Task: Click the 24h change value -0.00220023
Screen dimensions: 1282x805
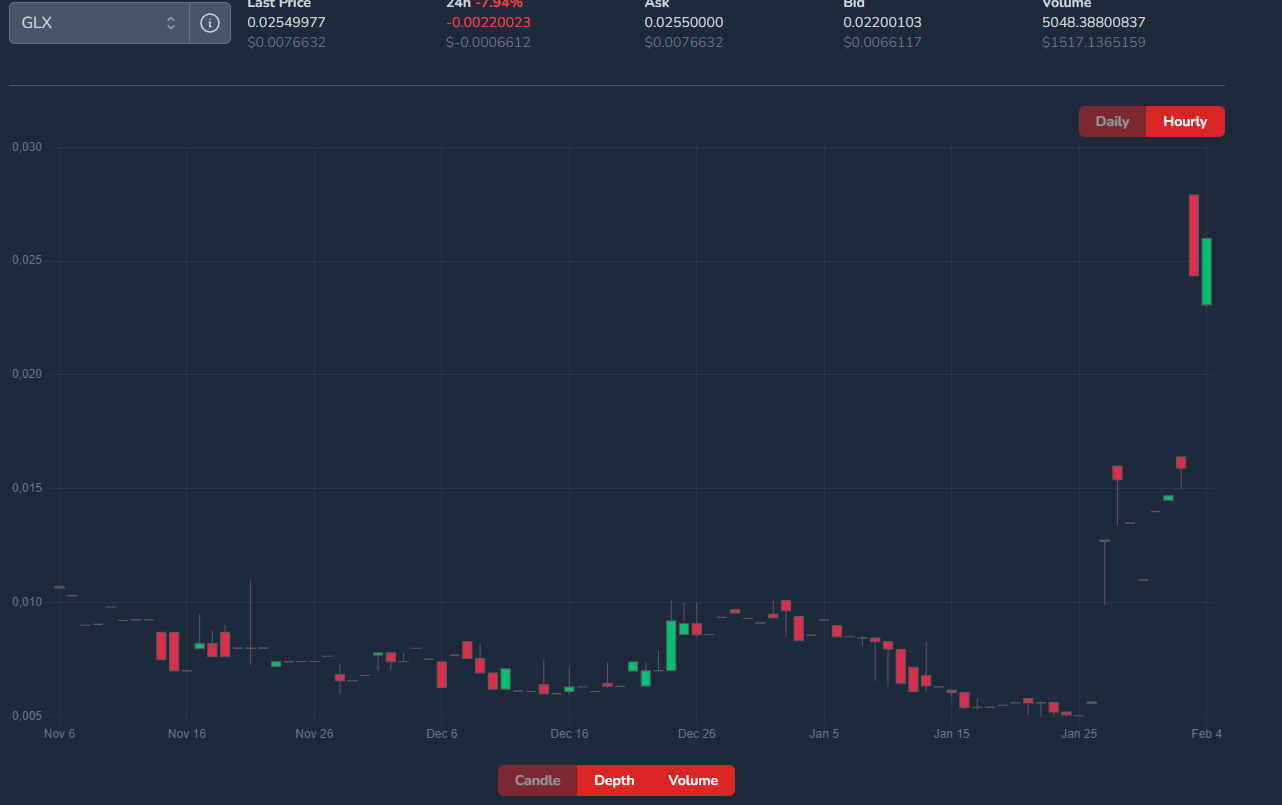Action: tap(488, 22)
